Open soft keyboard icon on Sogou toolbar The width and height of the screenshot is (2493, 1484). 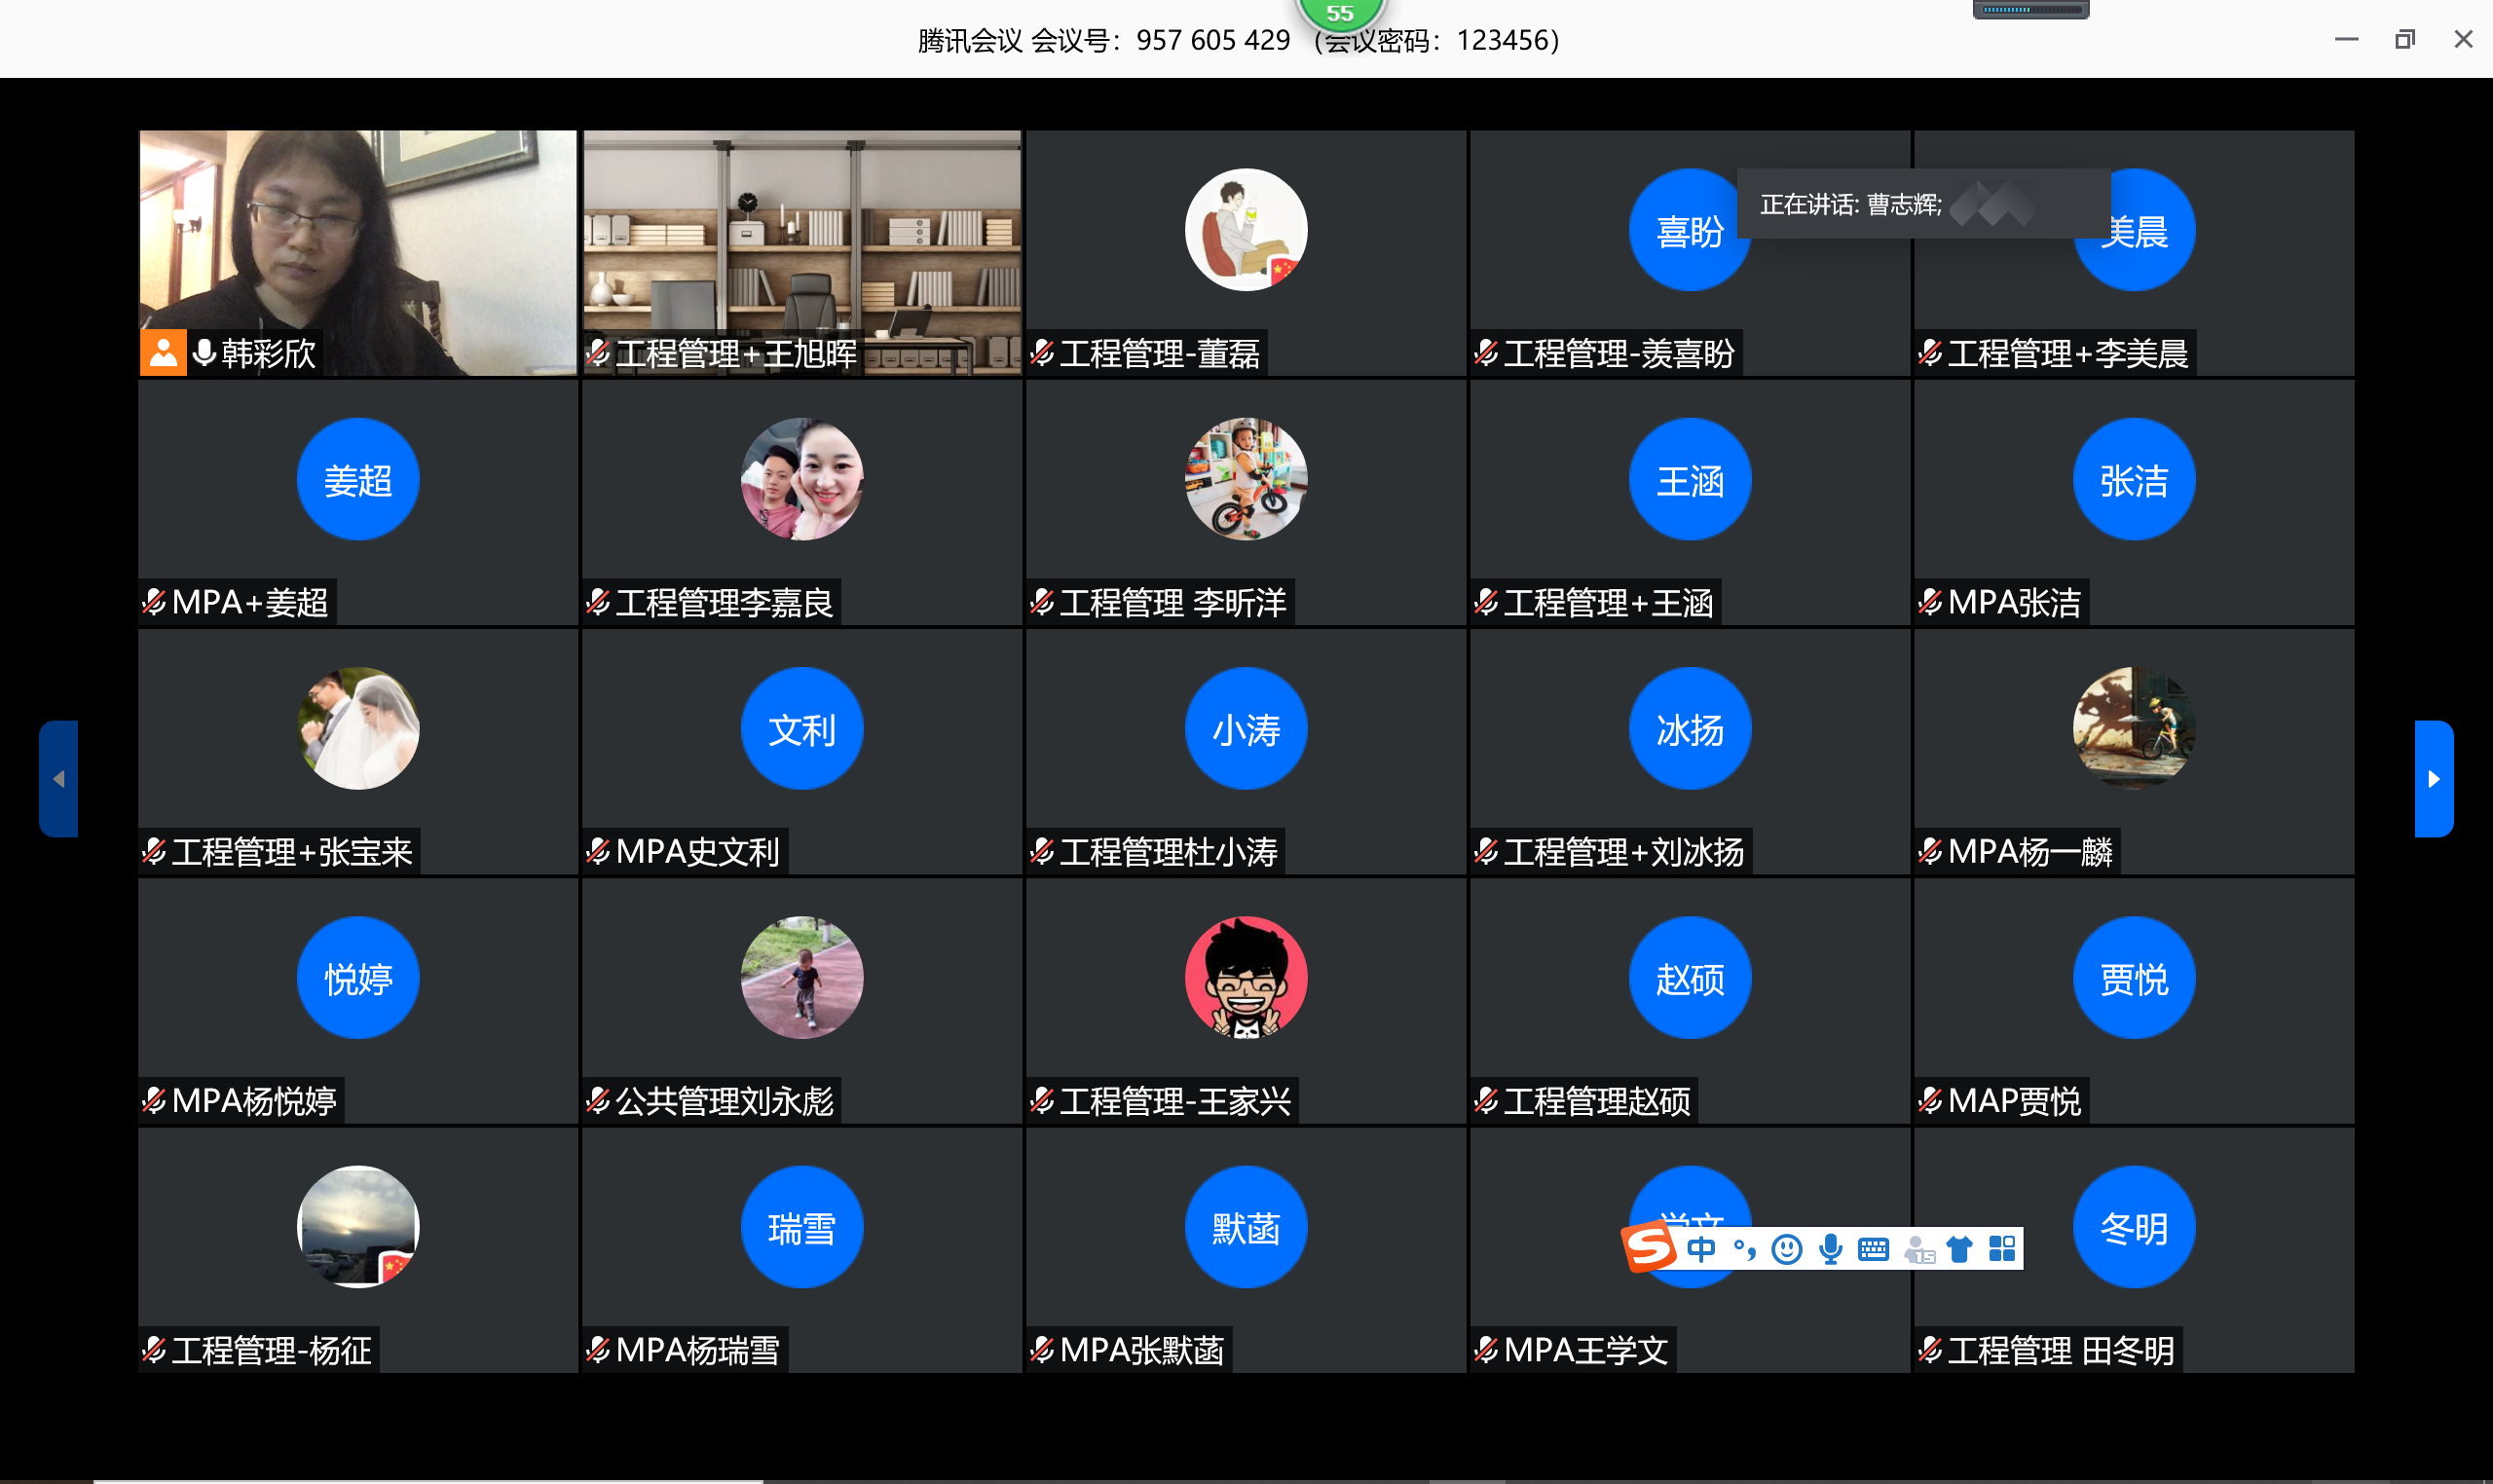[x=1873, y=1249]
